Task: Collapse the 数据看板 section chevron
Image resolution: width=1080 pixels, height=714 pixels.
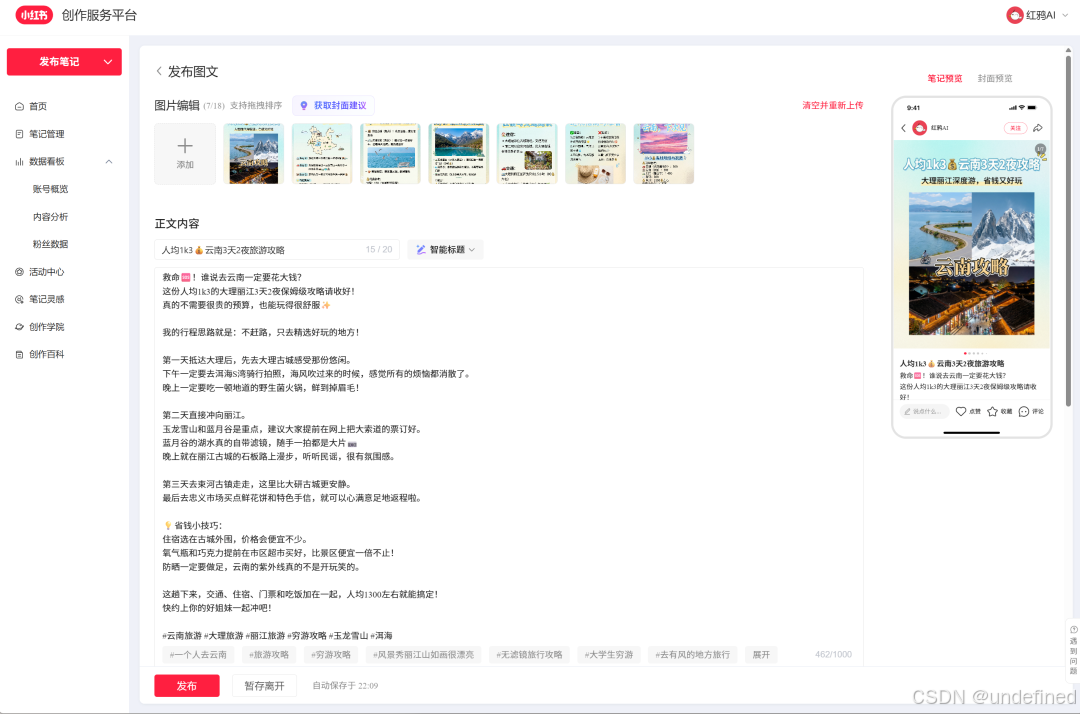Action: coord(109,161)
